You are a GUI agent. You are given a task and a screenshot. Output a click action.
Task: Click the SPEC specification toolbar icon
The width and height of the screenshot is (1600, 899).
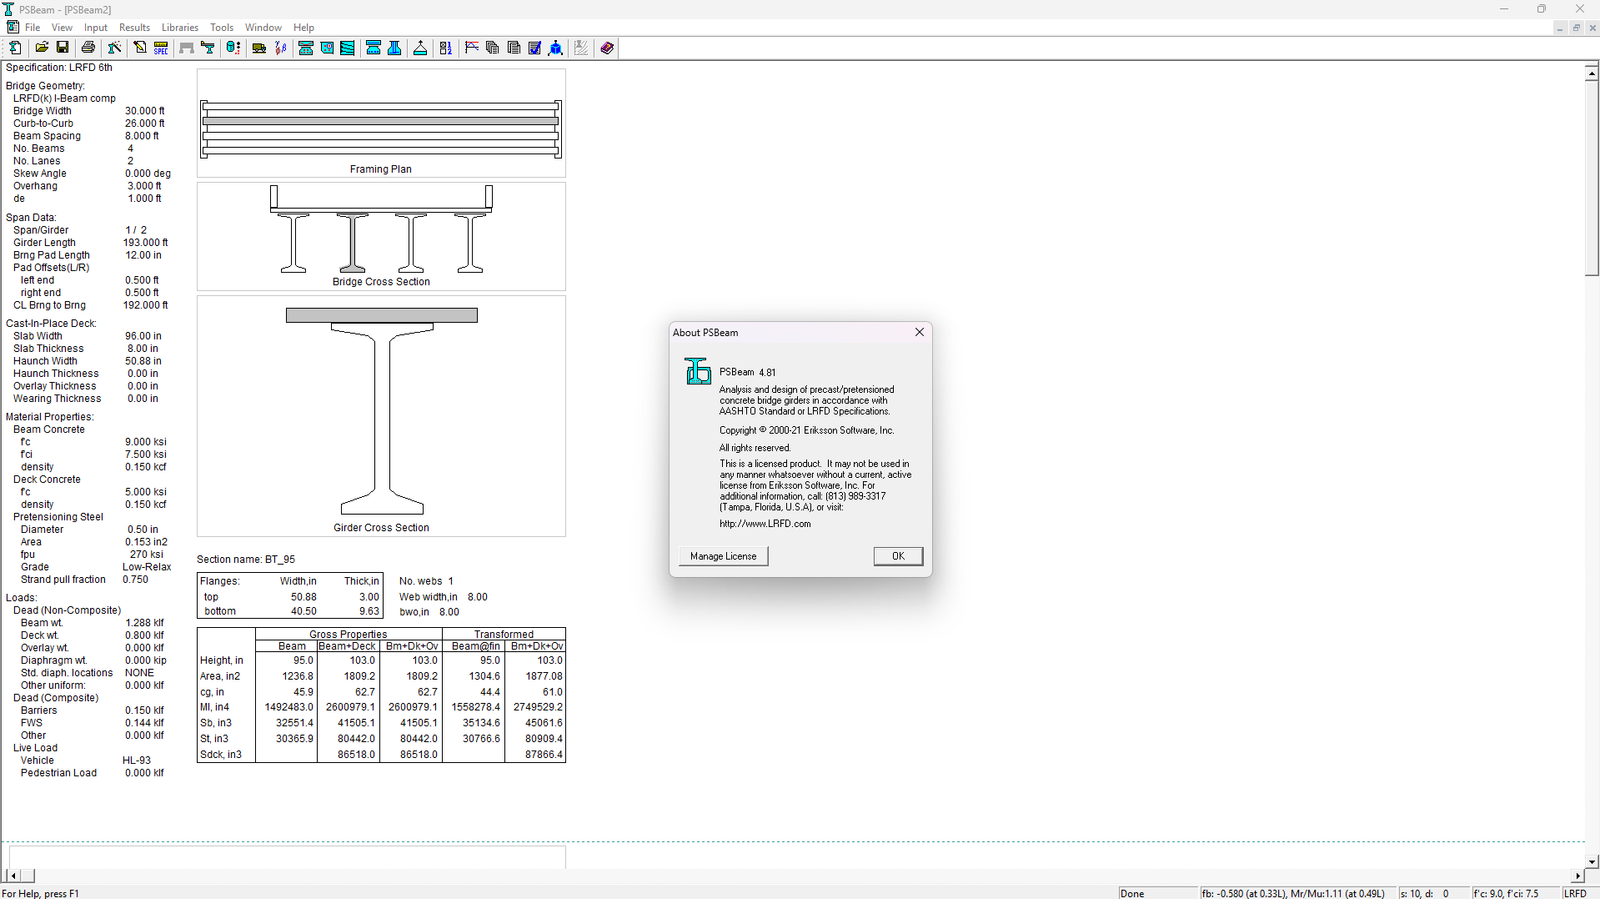(x=161, y=48)
